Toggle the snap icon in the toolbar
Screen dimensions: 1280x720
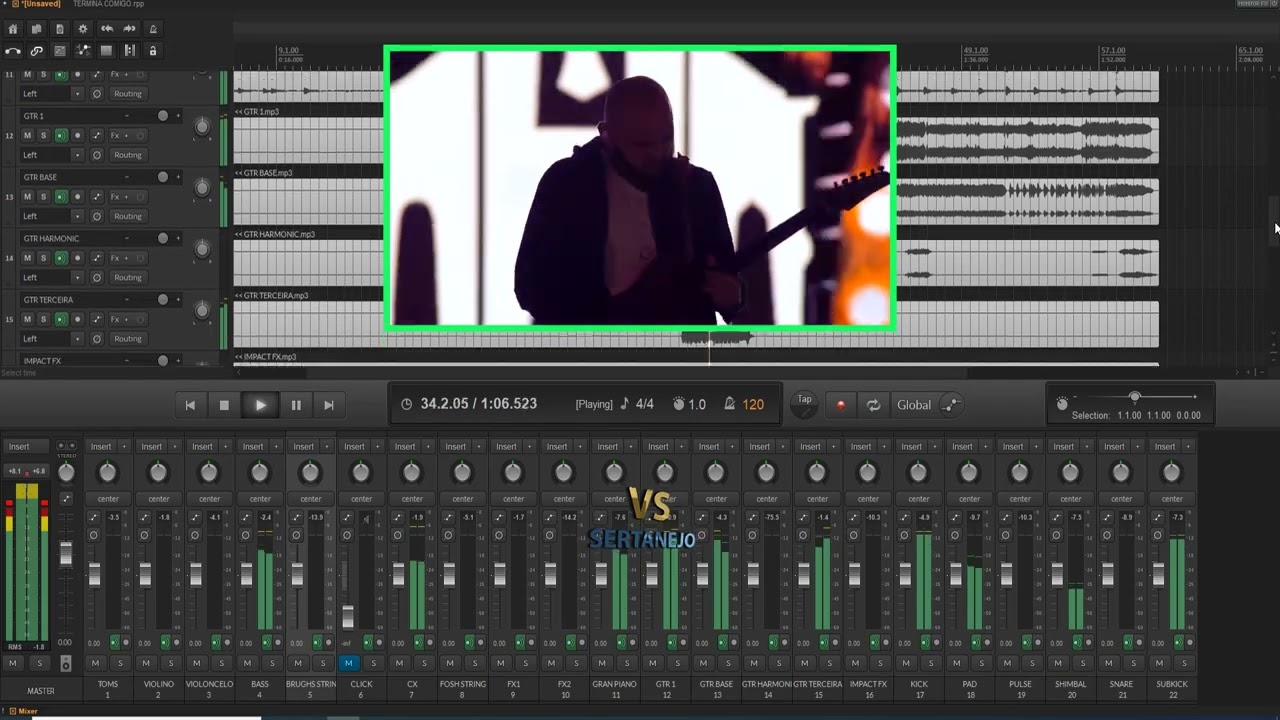(129, 51)
